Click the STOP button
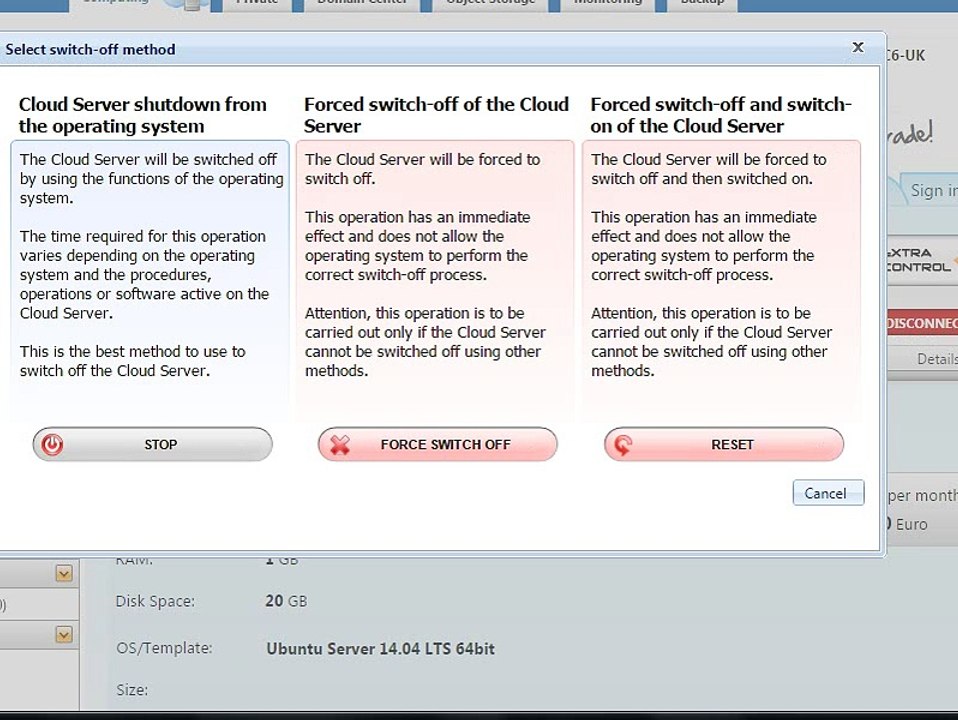958x720 pixels. (x=152, y=444)
